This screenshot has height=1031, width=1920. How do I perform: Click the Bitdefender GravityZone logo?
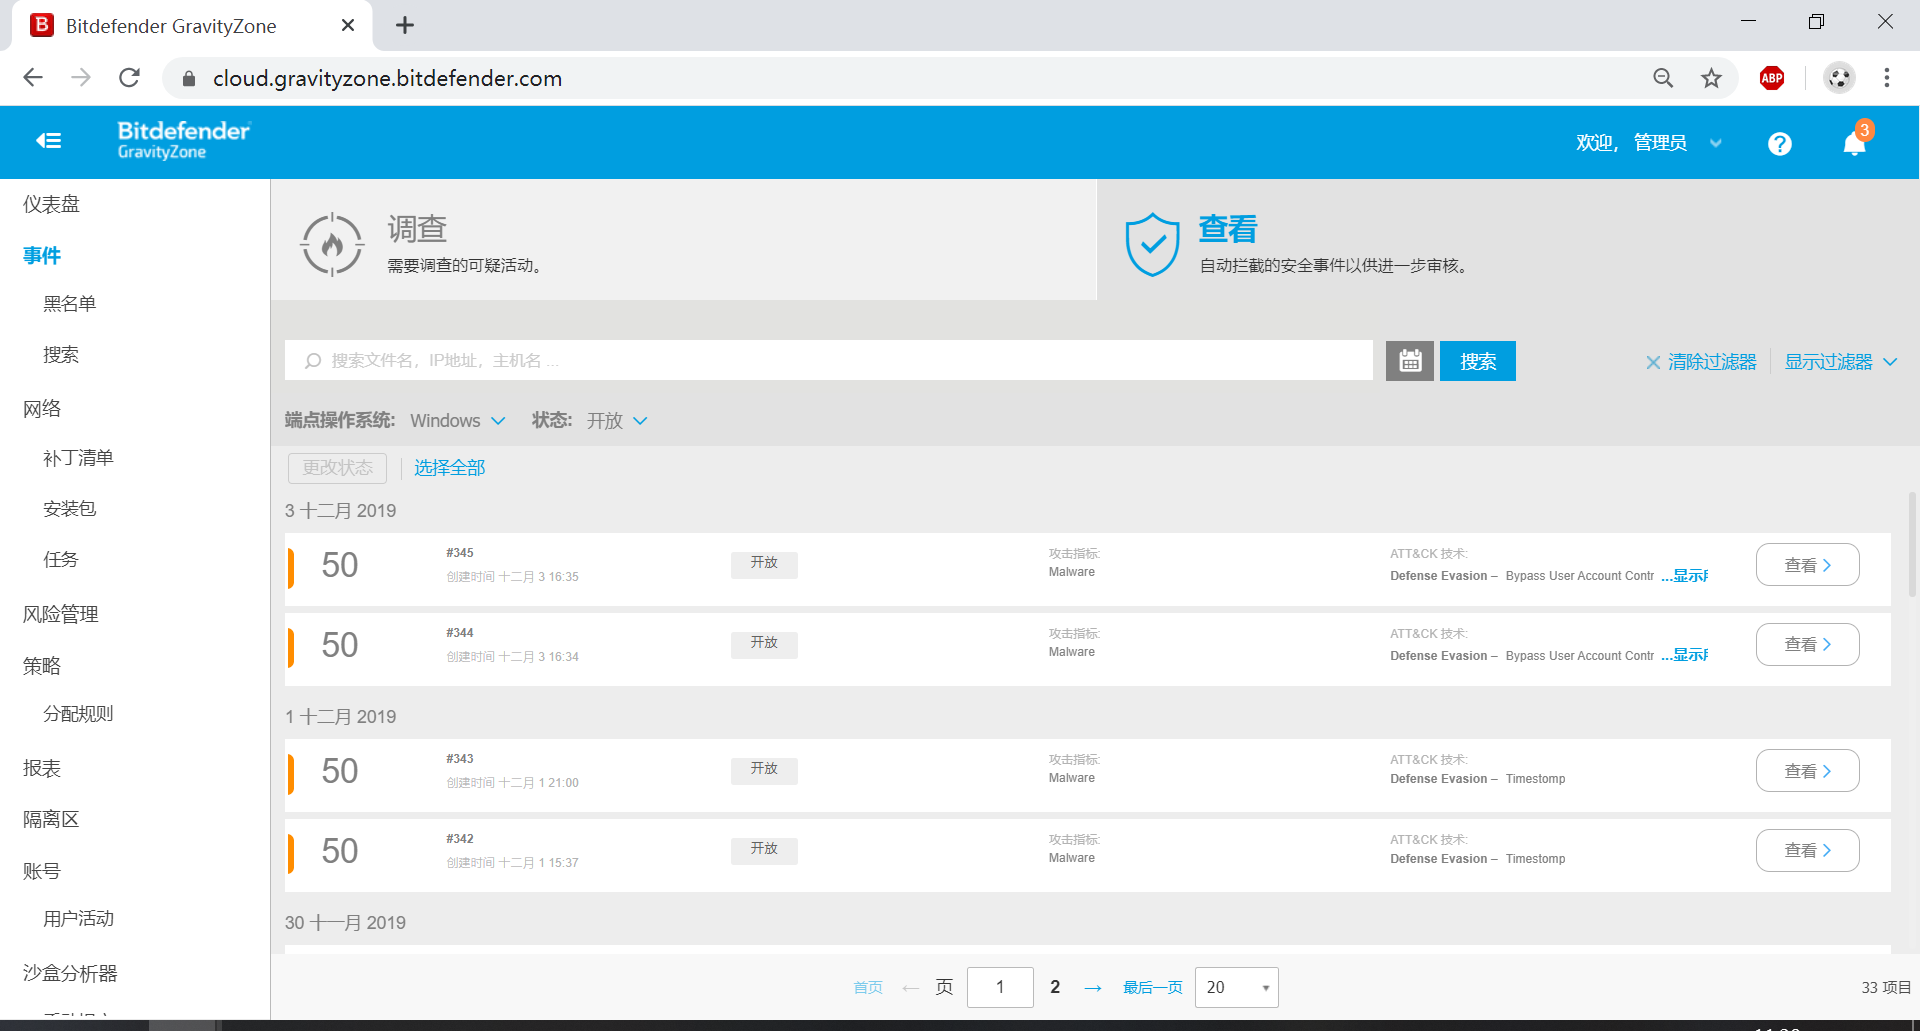tap(184, 140)
